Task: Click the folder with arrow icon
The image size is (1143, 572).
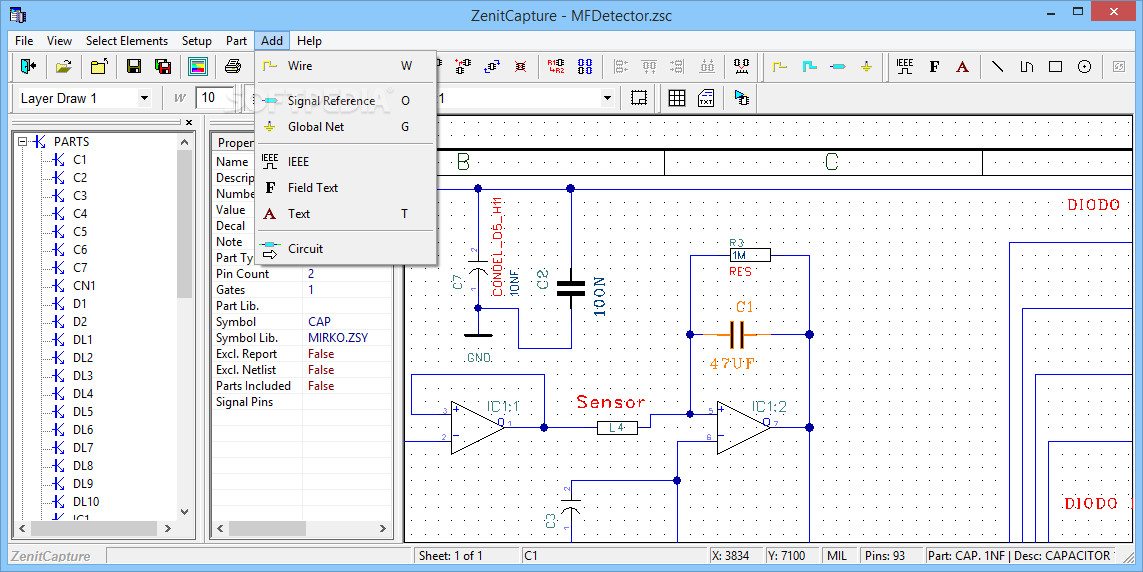Action: tap(98, 67)
